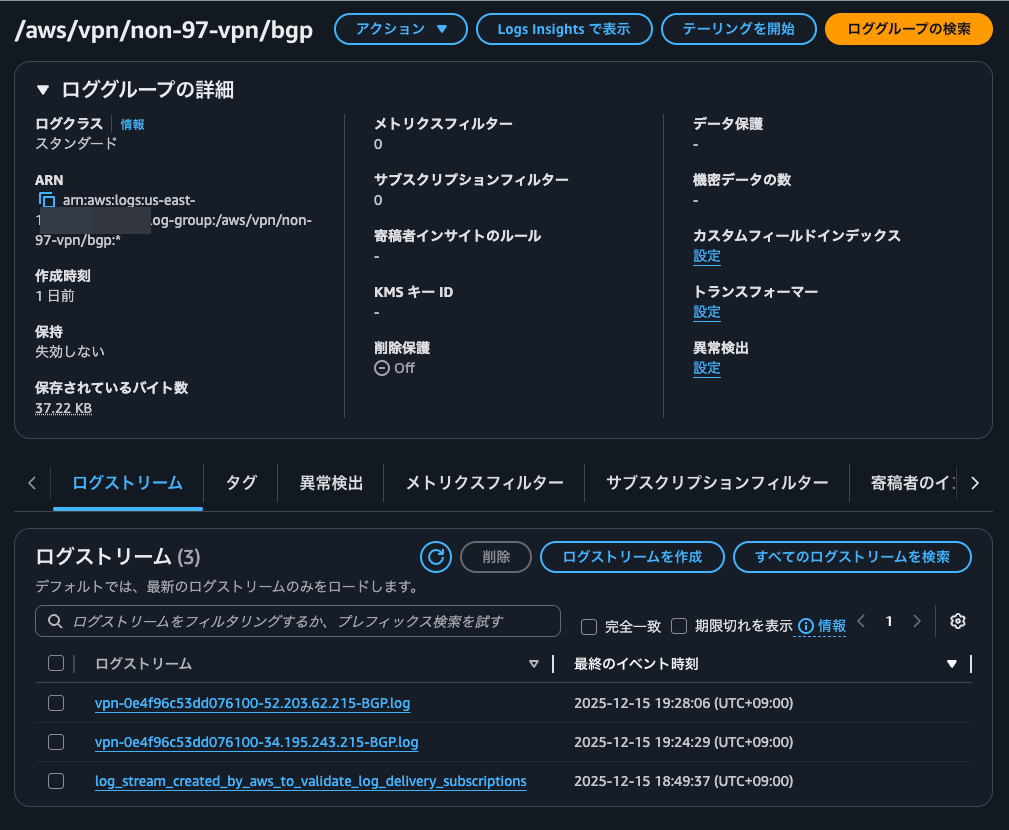Click the info icon beside 期限切れを表示
This screenshot has height=830, width=1009.
point(806,625)
